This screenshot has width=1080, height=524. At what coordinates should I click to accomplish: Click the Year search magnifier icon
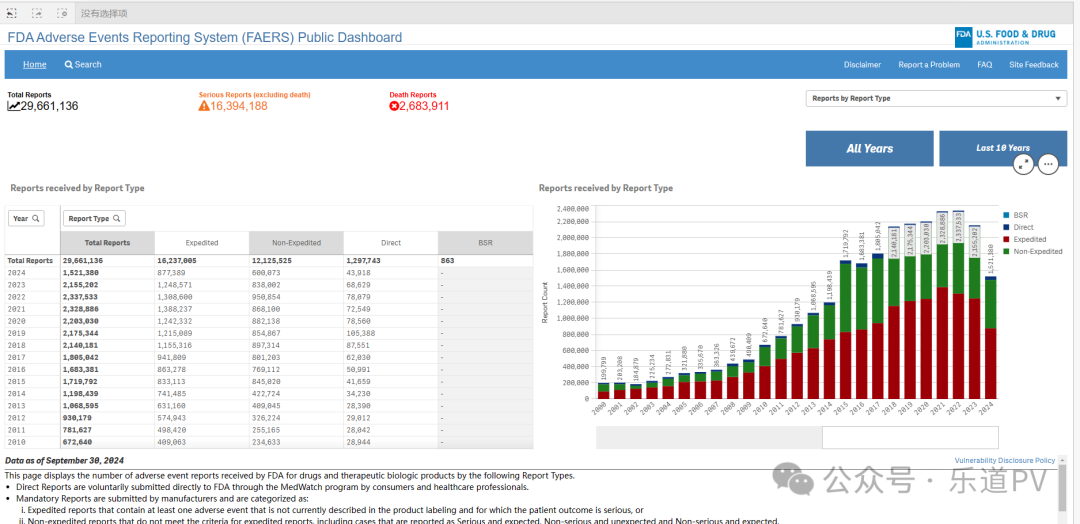(35, 218)
